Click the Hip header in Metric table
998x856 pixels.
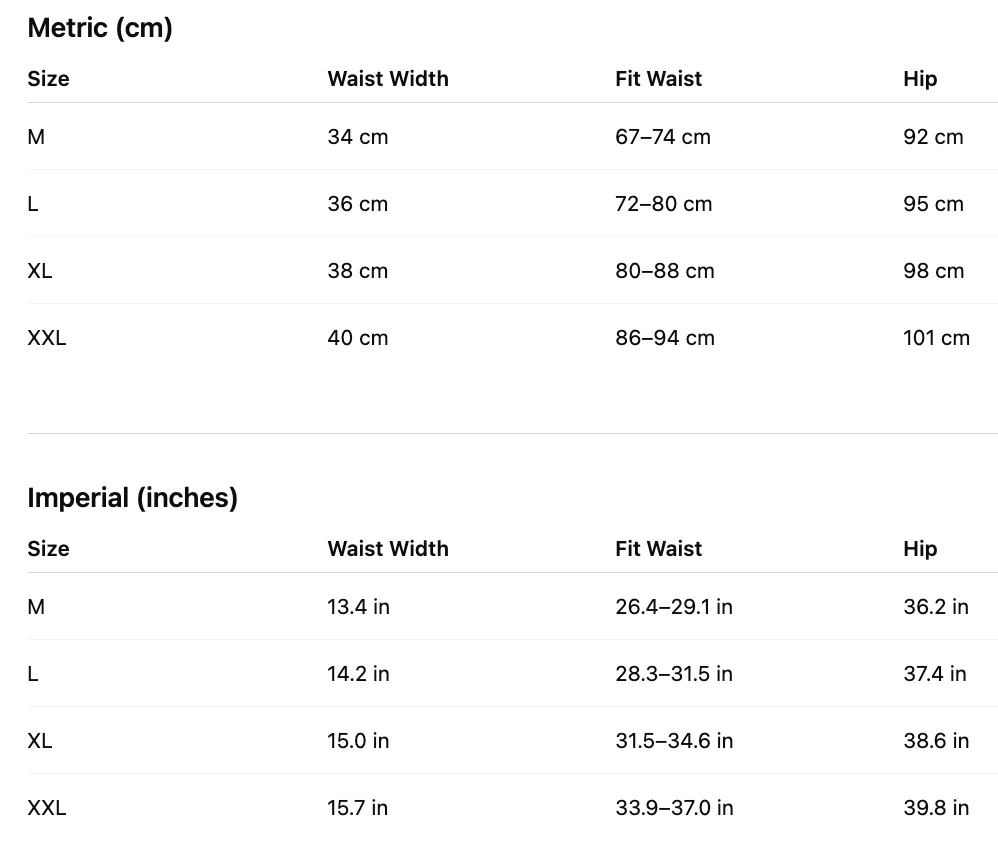920,79
